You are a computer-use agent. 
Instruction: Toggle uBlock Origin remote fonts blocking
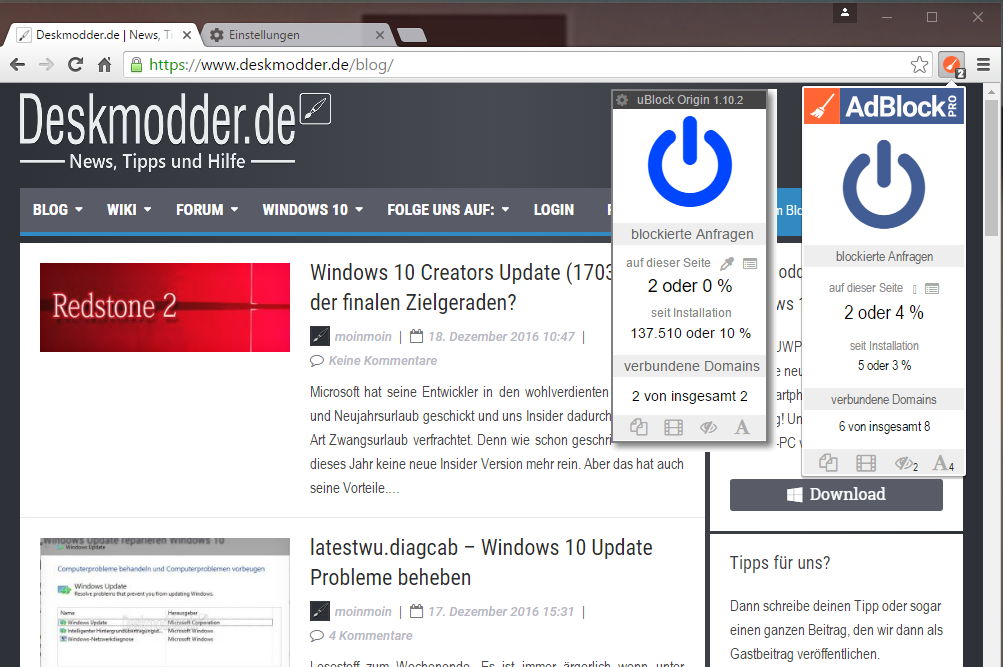click(742, 427)
